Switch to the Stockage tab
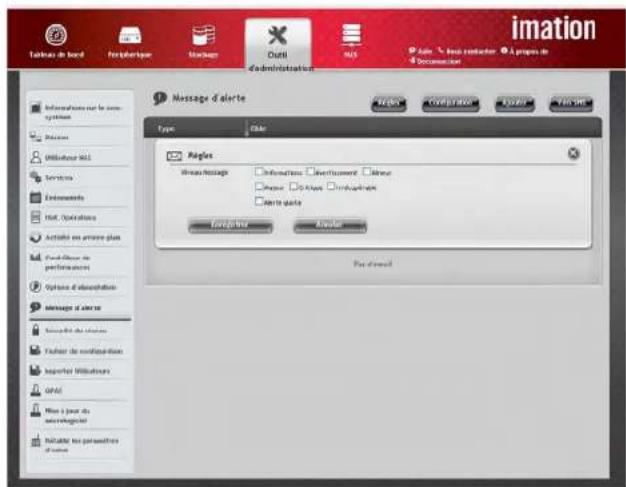Screen dimensions: 626x487 pyautogui.click(x=203, y=41)
